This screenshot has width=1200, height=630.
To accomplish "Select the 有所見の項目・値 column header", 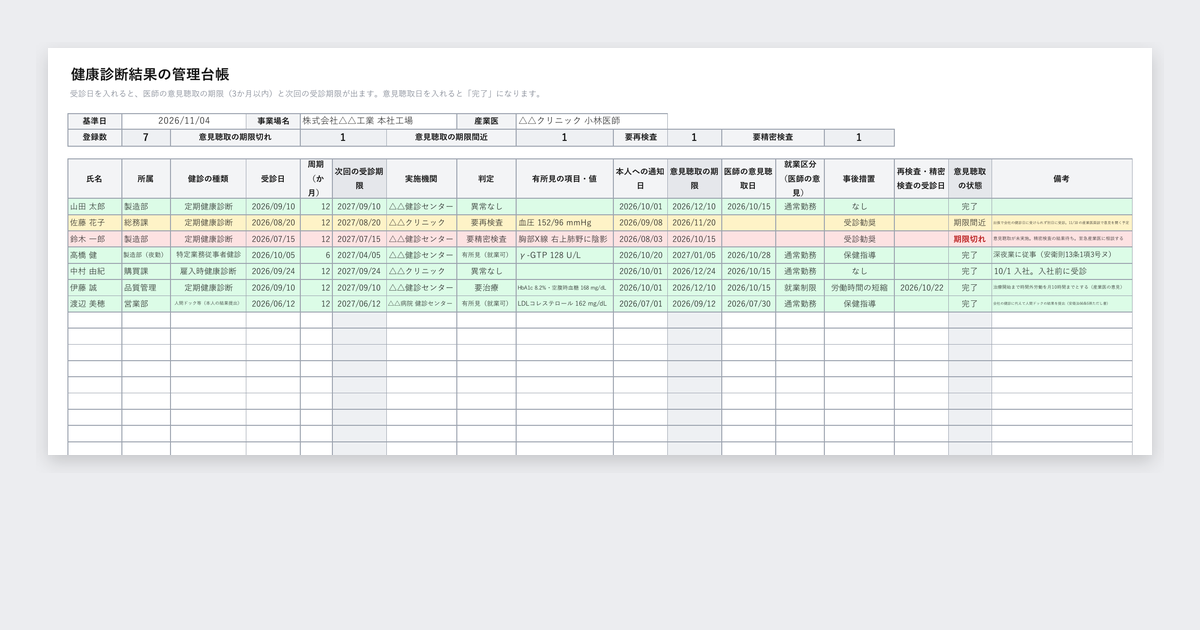I will [565, 179].
